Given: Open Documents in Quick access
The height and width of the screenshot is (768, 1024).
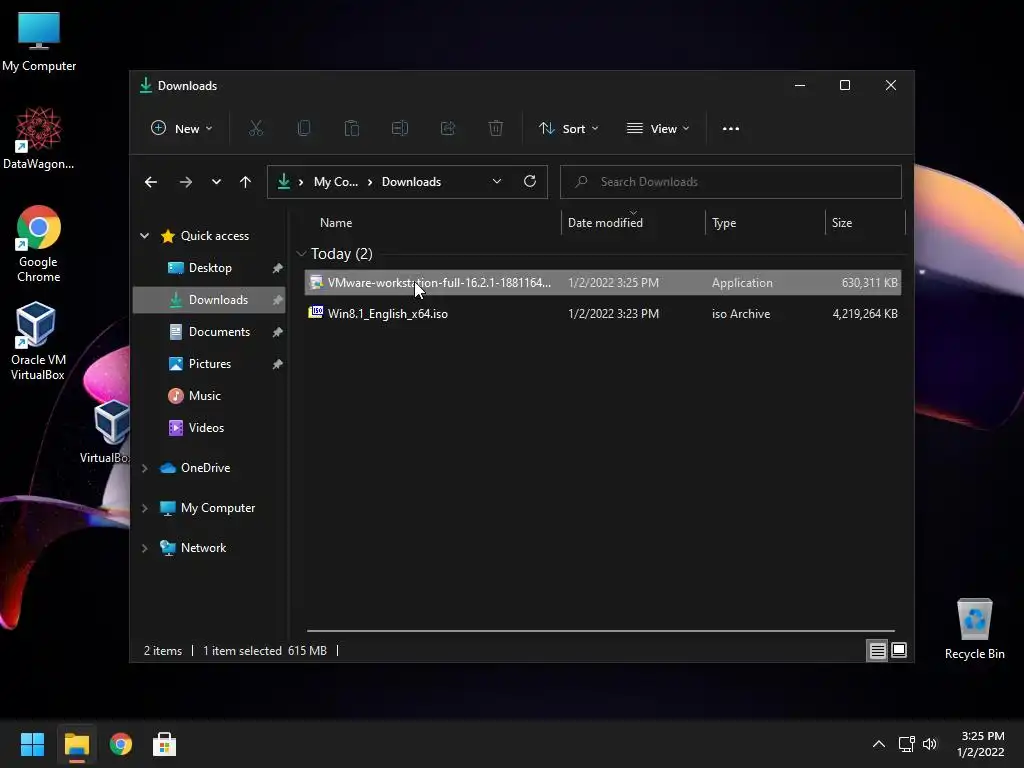Looking at the screenshot, I should pyautogui.click(x=209, y=332).
